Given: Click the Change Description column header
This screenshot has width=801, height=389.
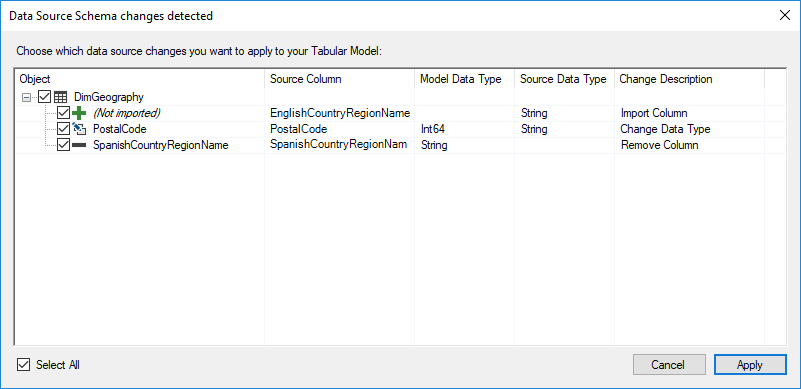Looking at the screenshot, I should click(690, 79).
